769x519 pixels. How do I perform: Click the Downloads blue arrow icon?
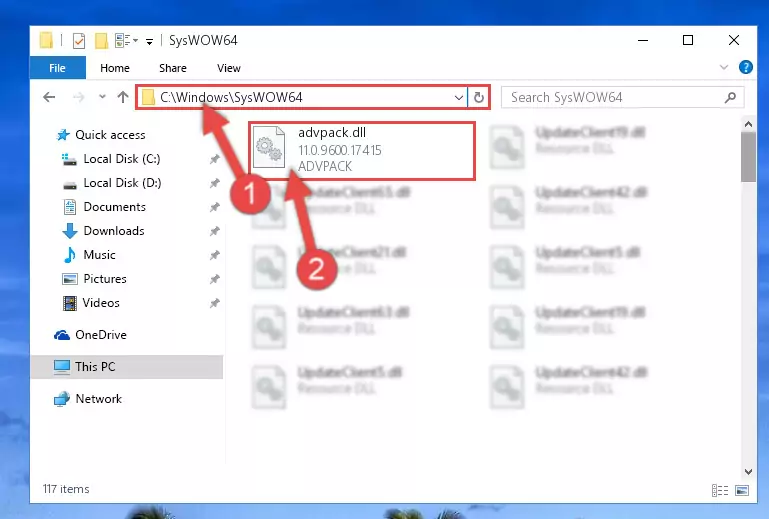coord(70,231)
